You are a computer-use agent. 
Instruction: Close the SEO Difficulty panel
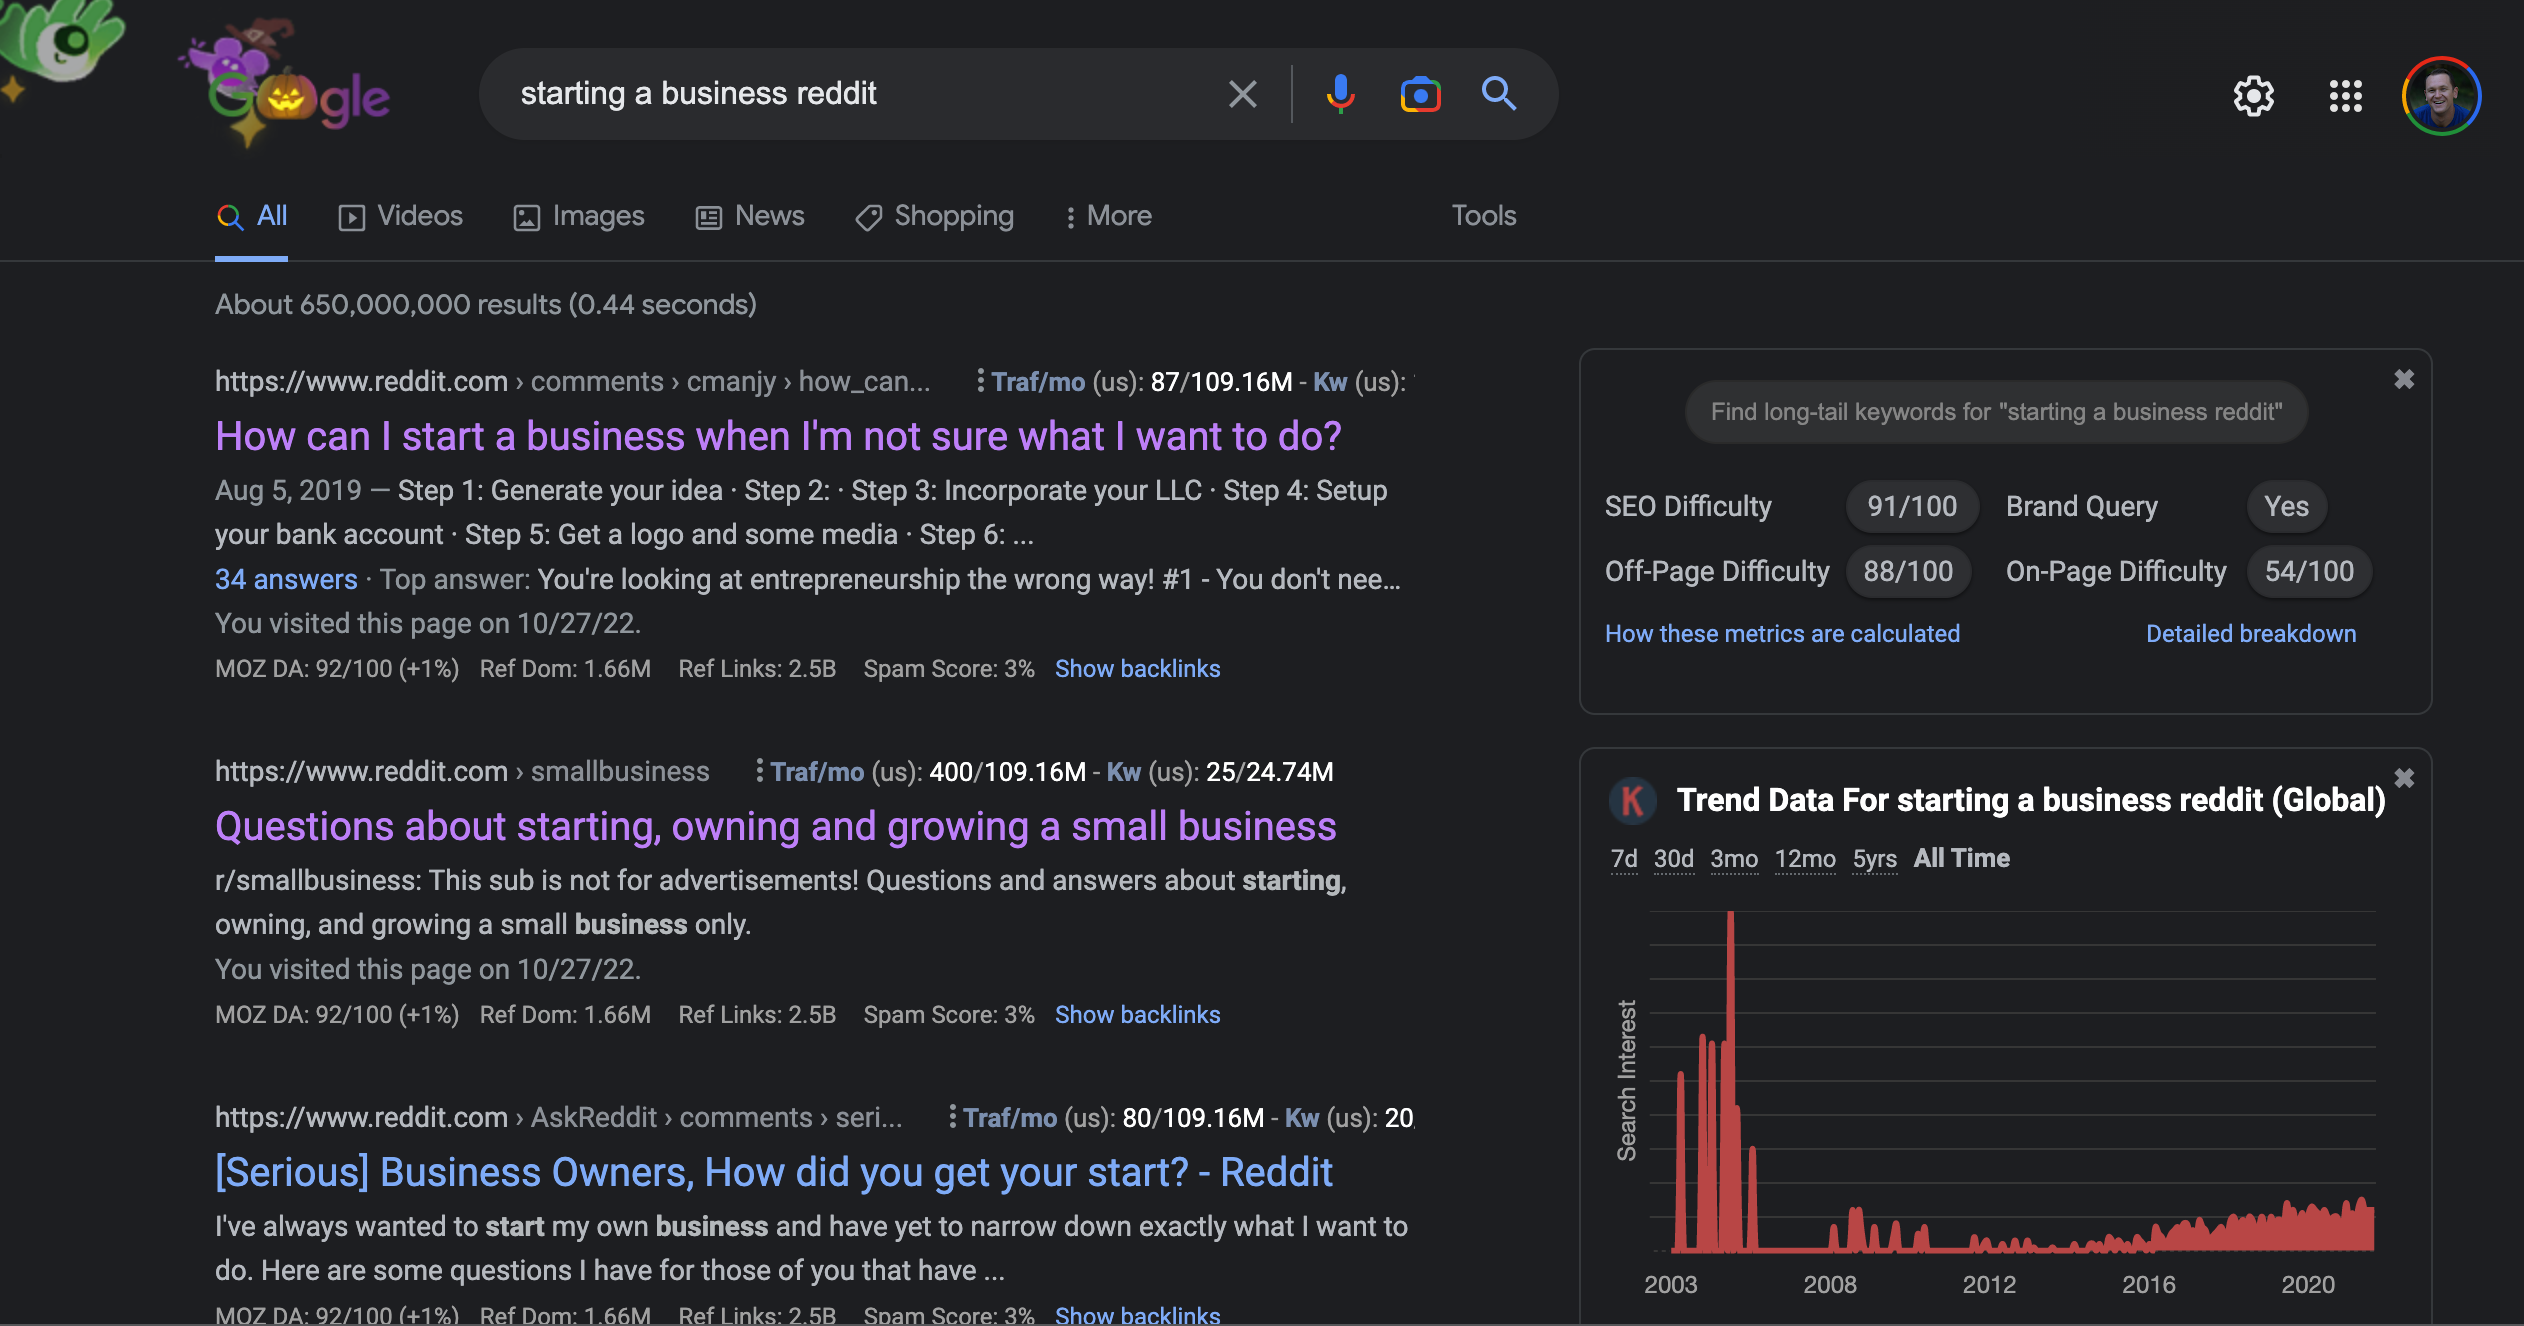click(x=2404, y=380)
